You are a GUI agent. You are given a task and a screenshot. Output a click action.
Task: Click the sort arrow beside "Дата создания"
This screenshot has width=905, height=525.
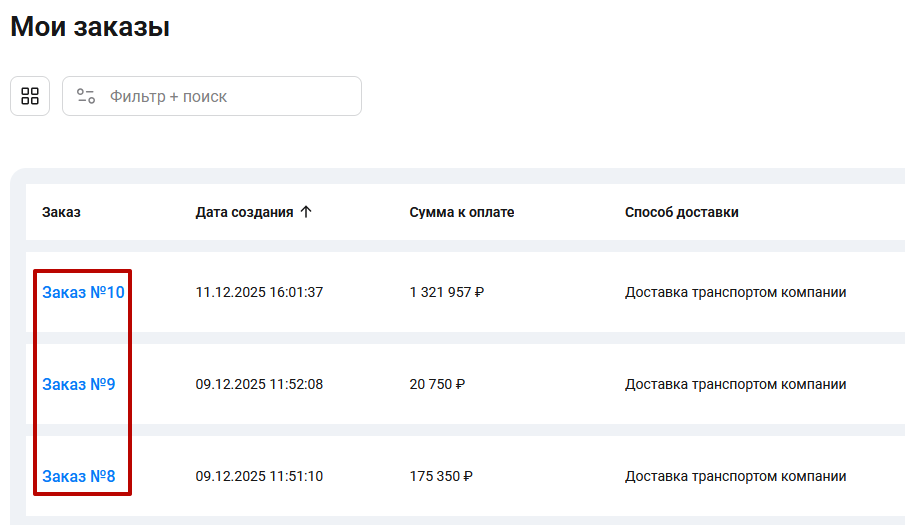tap(306, 212)
